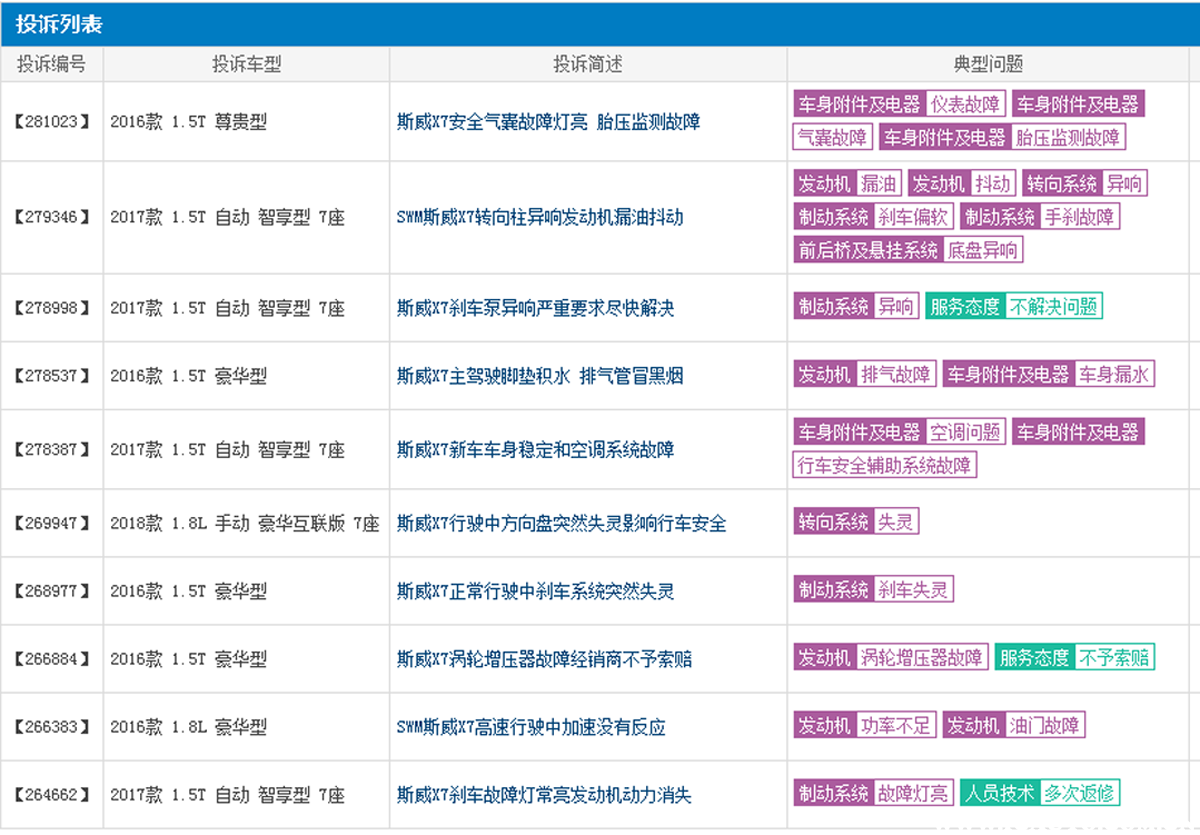Select the 气囊故障 issue tag

coord(832,137)
